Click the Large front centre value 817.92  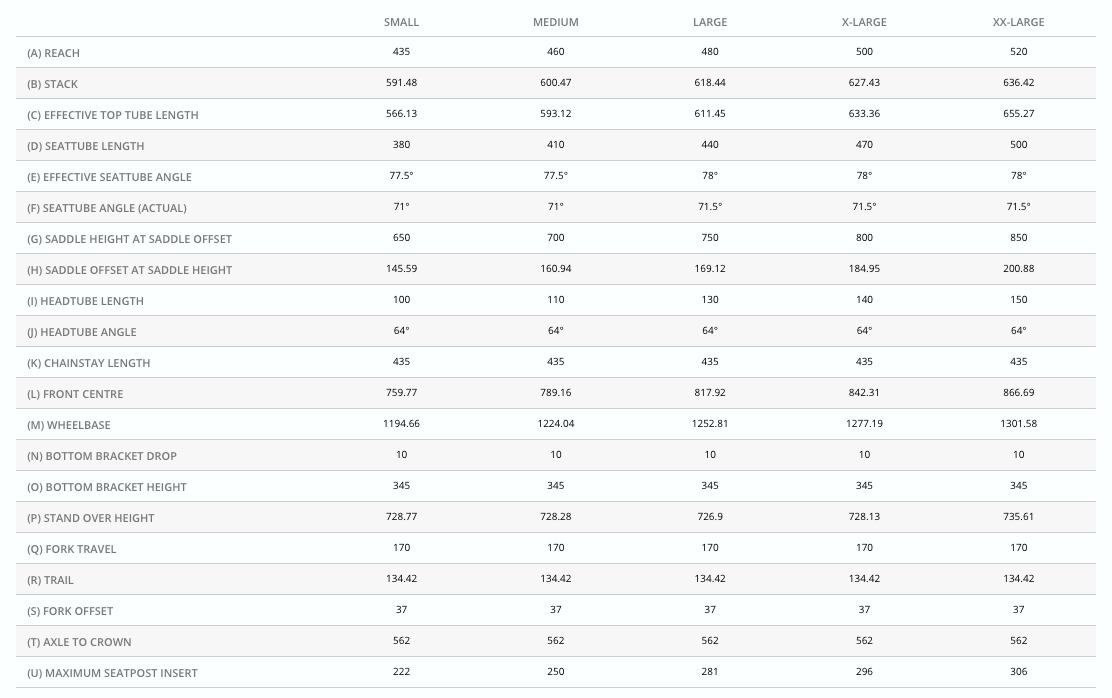coord(710,393)
